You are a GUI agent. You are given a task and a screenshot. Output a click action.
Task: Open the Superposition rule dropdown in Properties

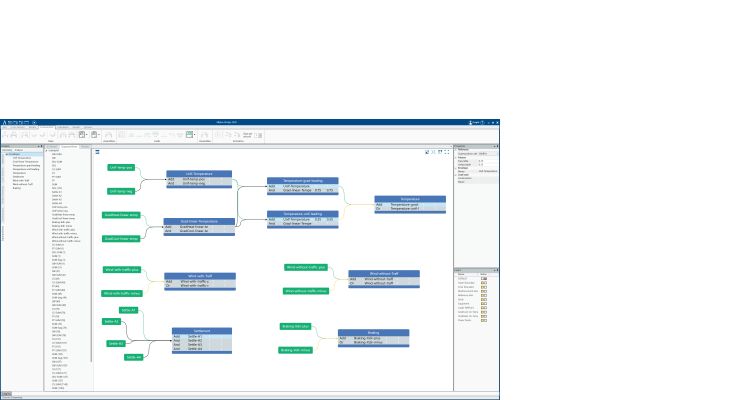pos(488,154)
